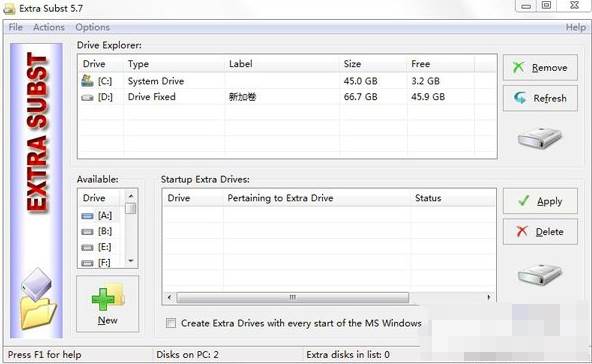This screenshot has width=592, height=364.
Task: Open the Help menu
Action: click(x=576, y=27)
